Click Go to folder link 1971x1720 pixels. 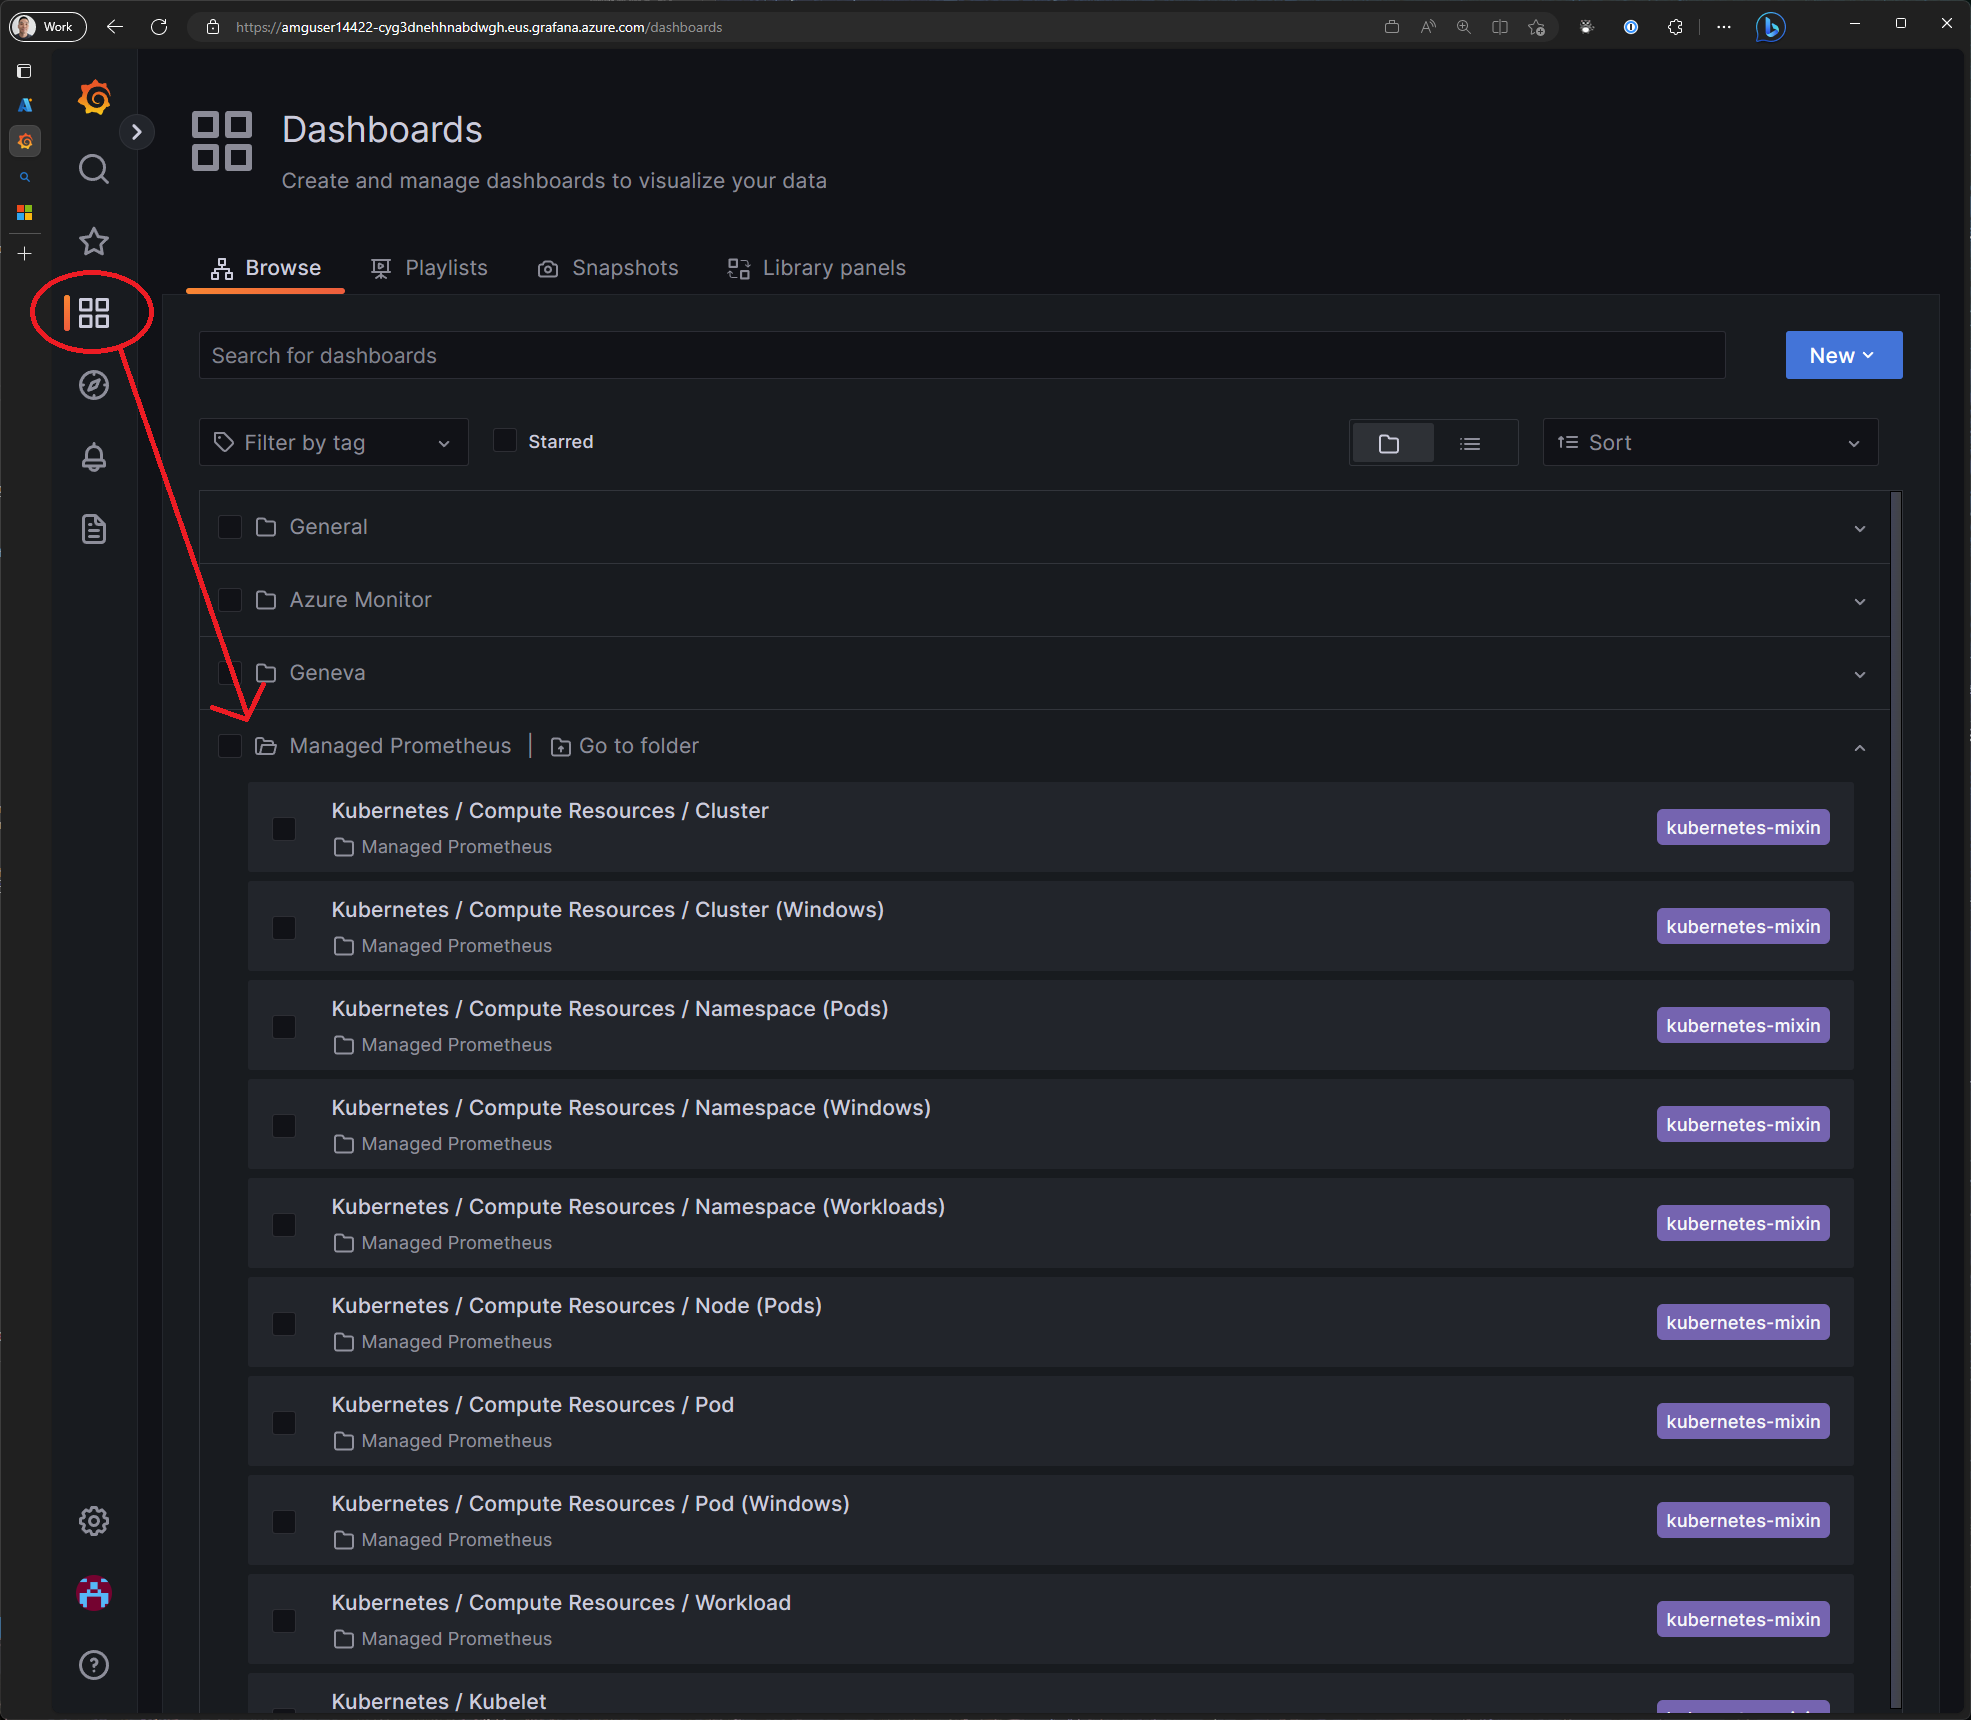pyautogui.click(x=625, y=746)
